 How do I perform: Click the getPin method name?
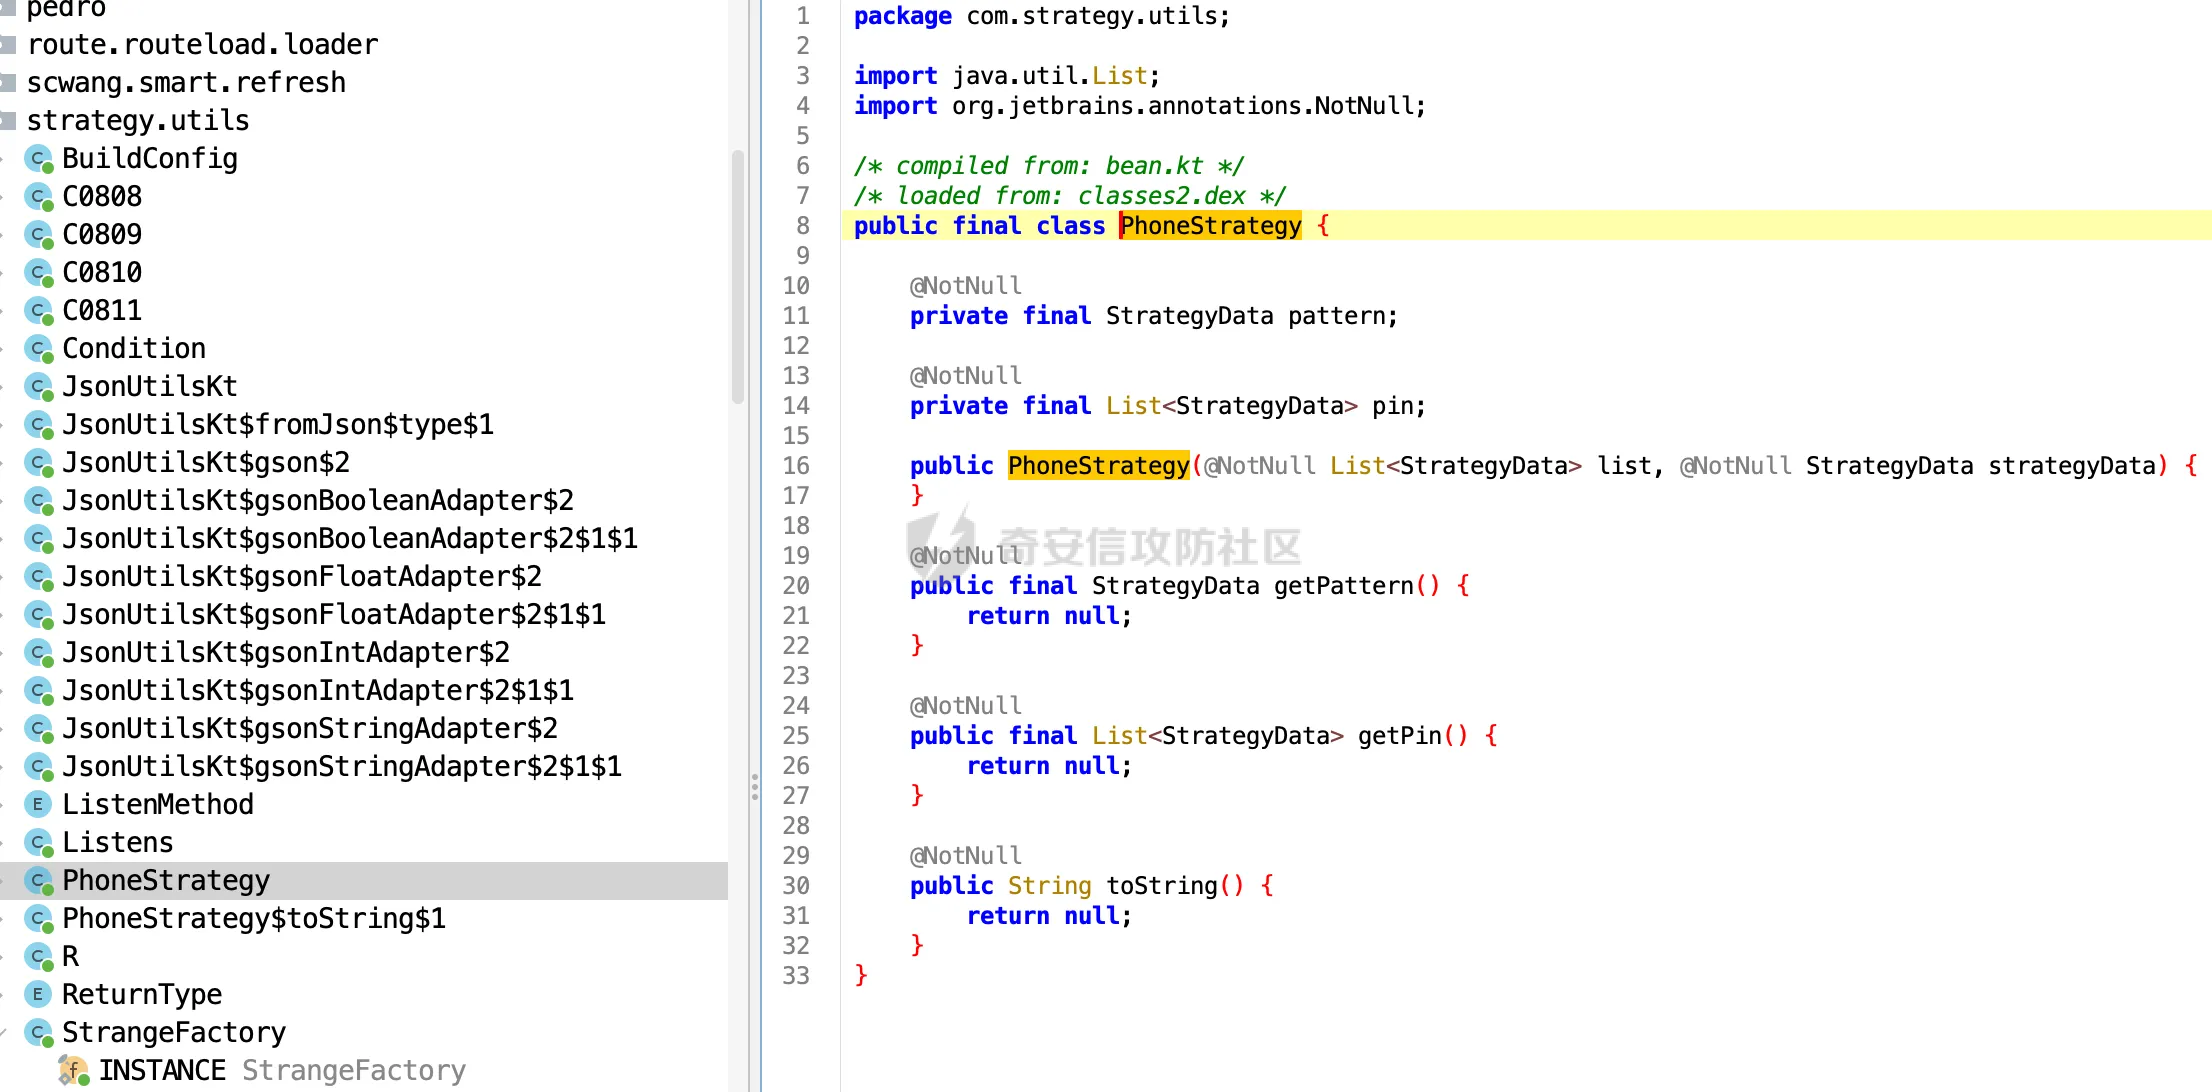click(x=1399, y=736)
